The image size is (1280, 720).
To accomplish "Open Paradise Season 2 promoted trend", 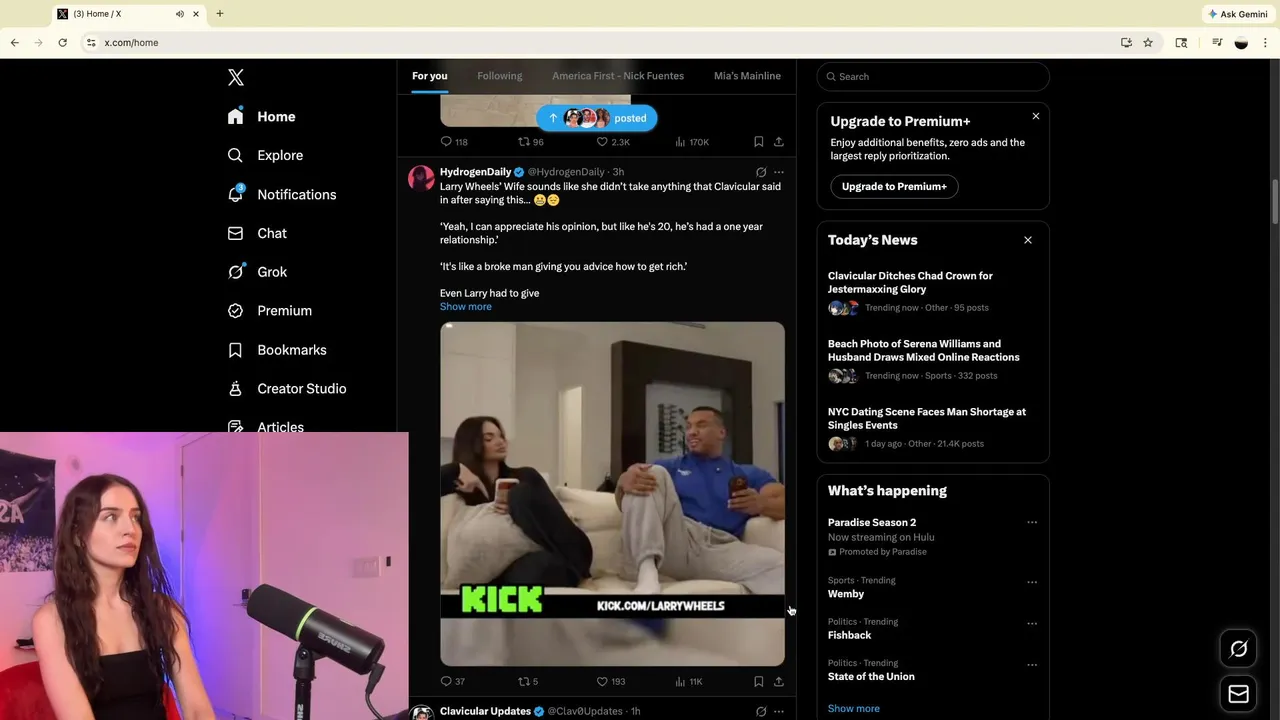I will click(872, 522).
